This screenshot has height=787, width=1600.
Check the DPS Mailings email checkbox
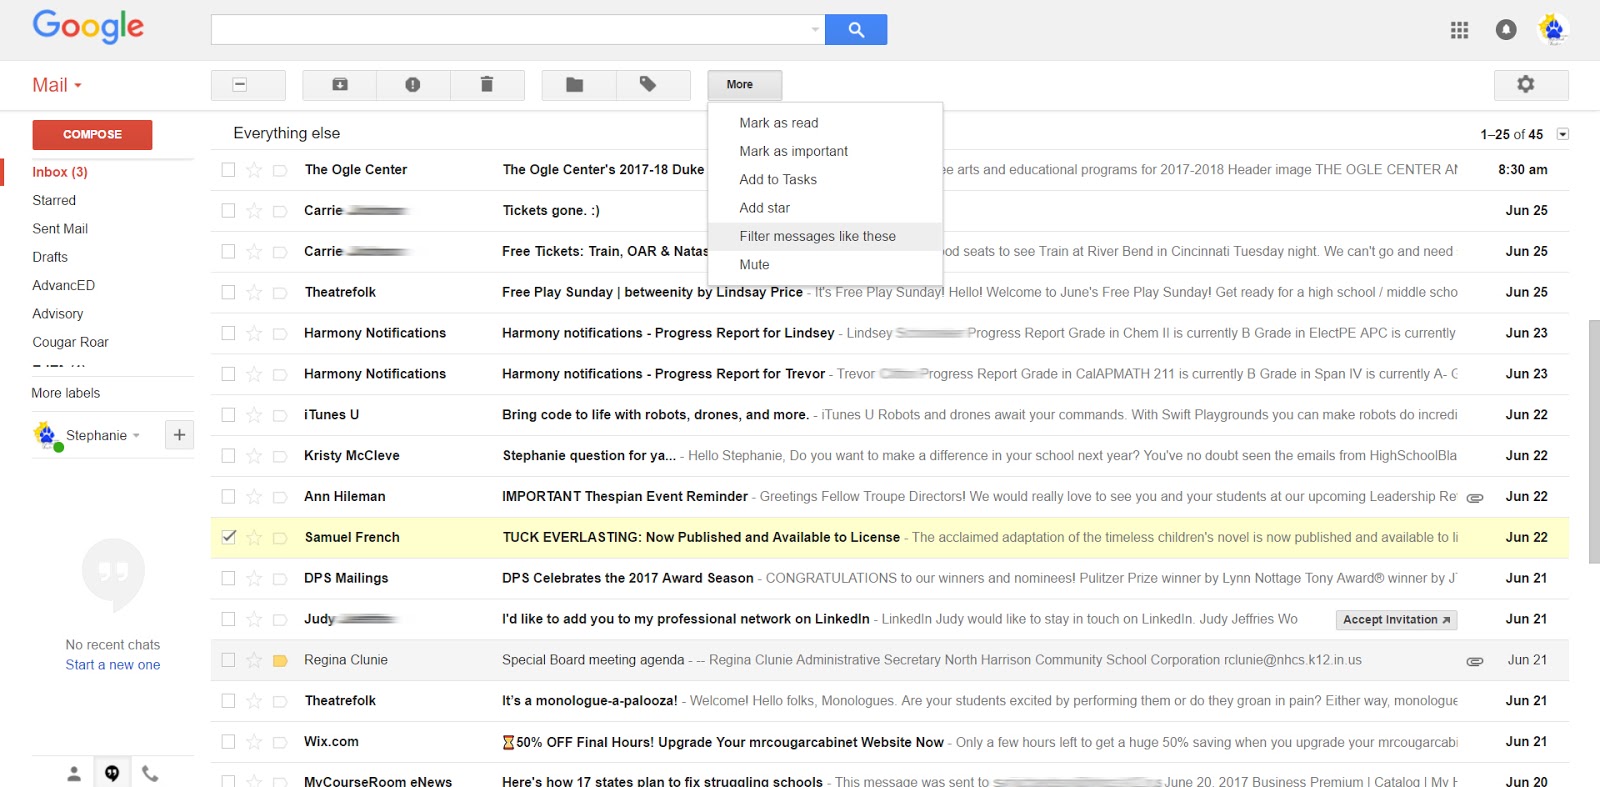click(228, 578)
